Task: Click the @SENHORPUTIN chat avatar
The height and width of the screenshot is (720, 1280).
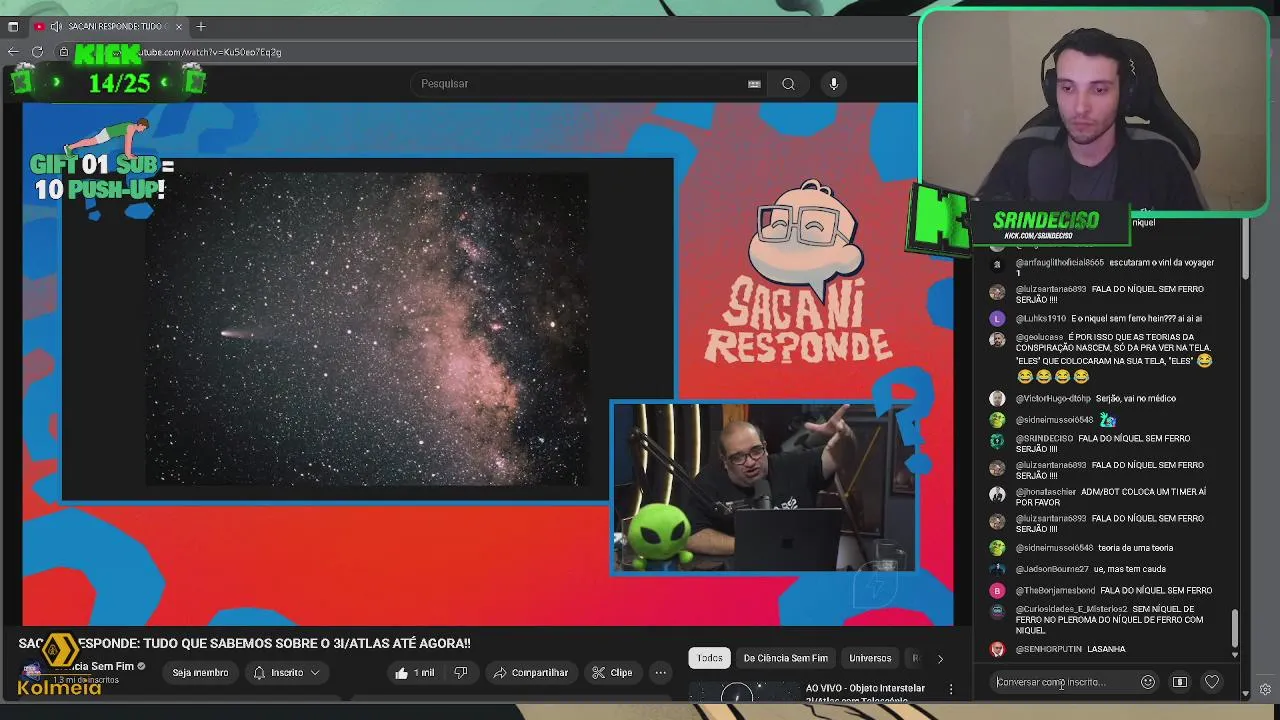Action: [997, 649]
